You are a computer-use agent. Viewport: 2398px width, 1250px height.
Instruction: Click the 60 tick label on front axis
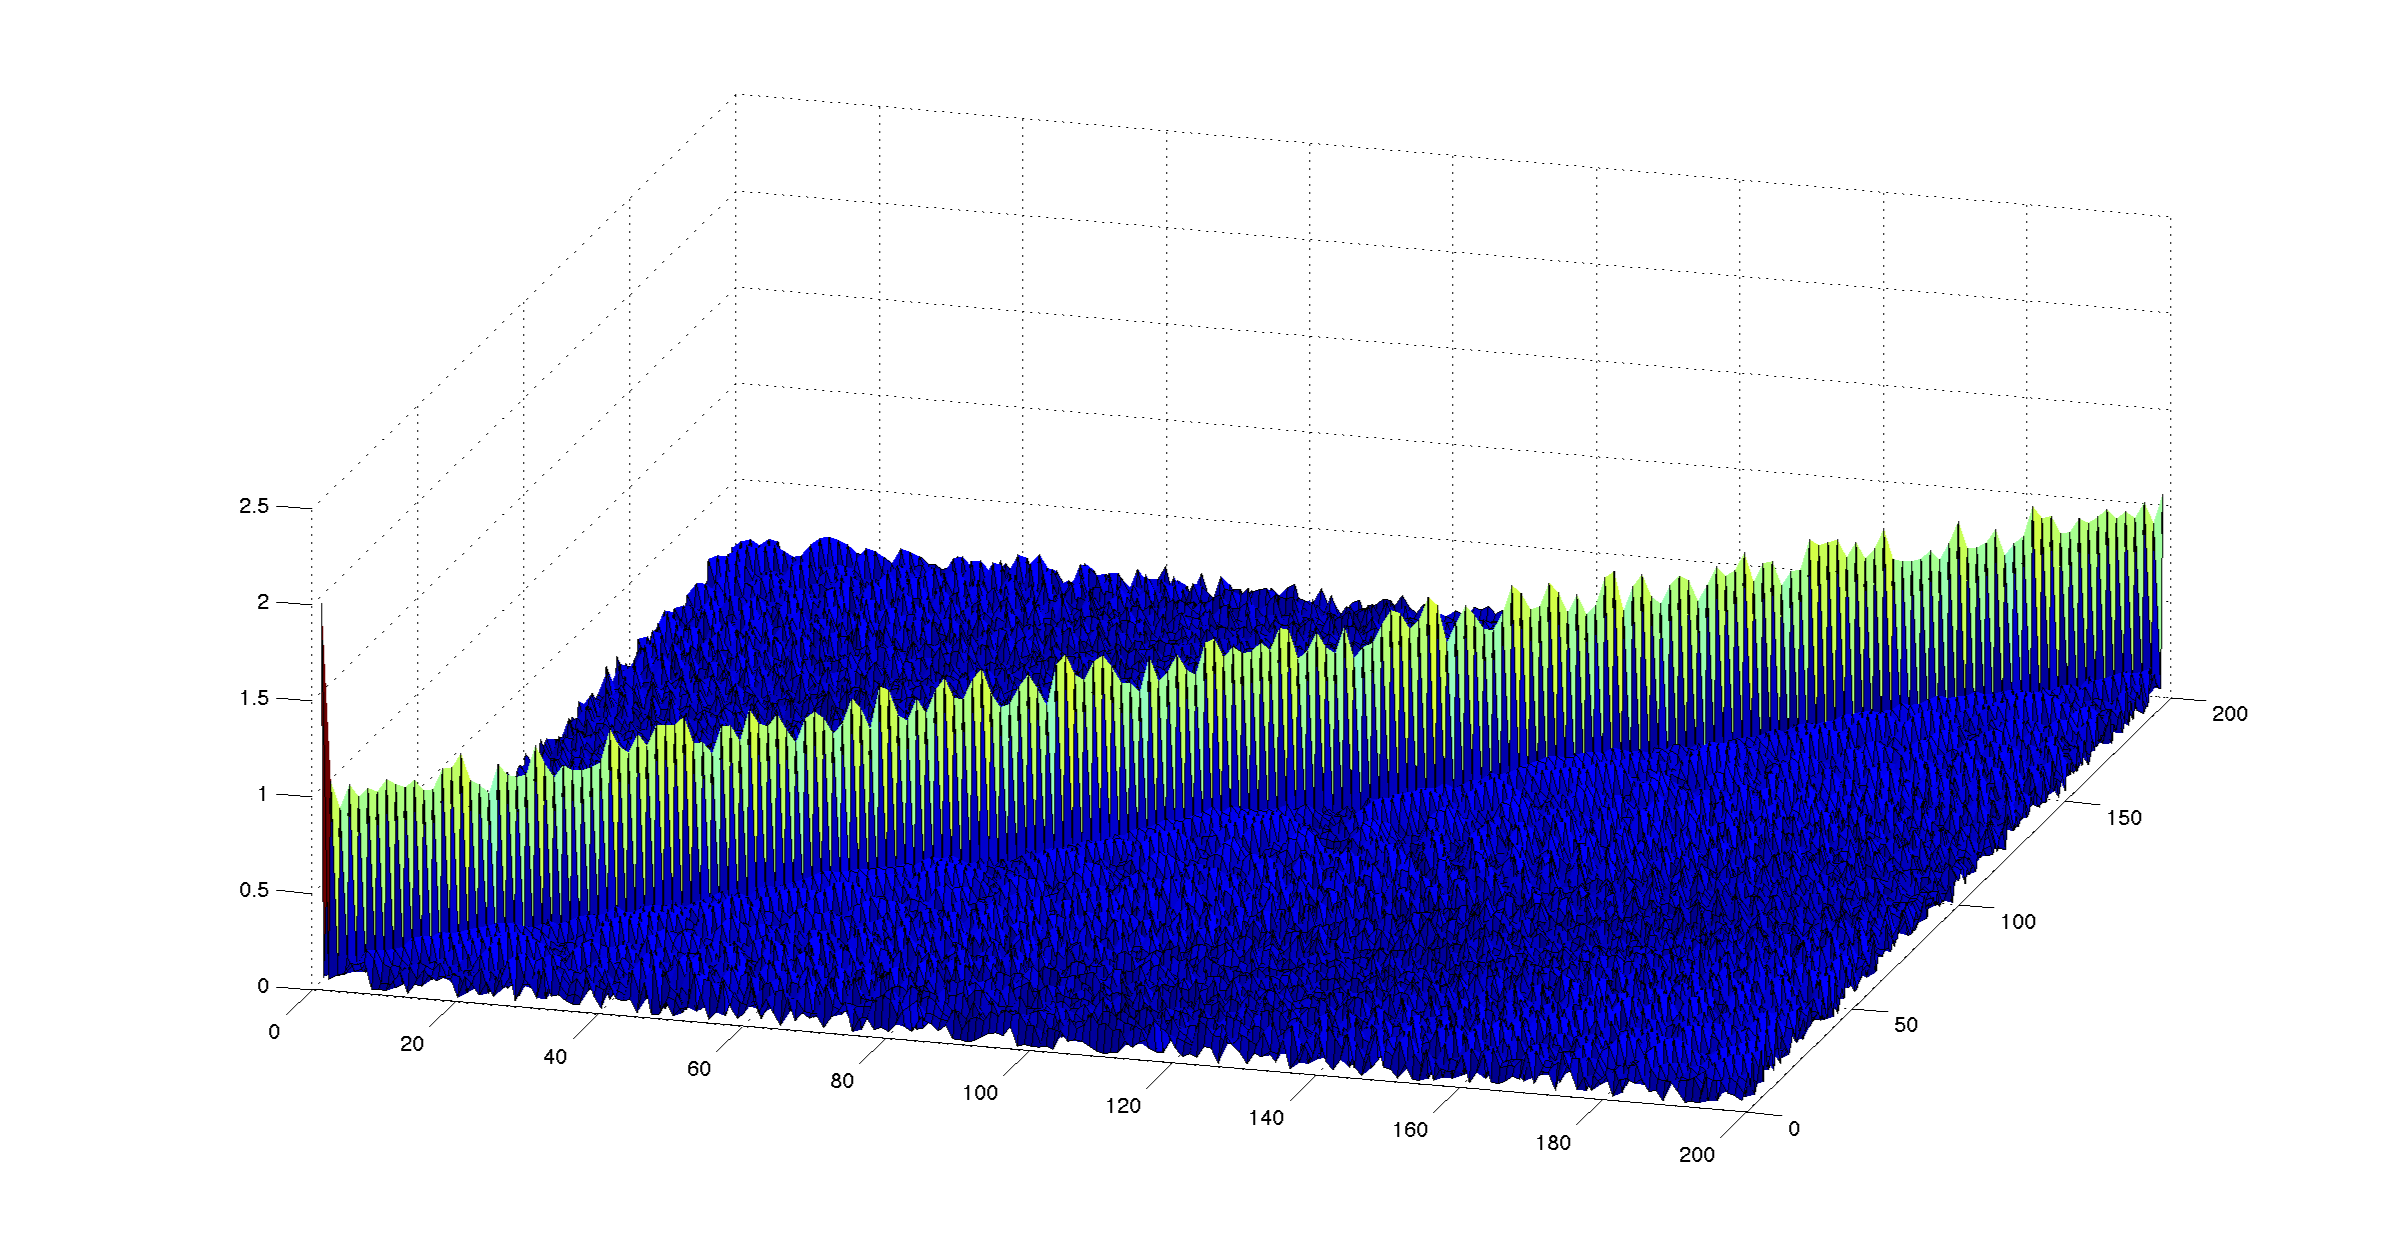click(699, 1069)
